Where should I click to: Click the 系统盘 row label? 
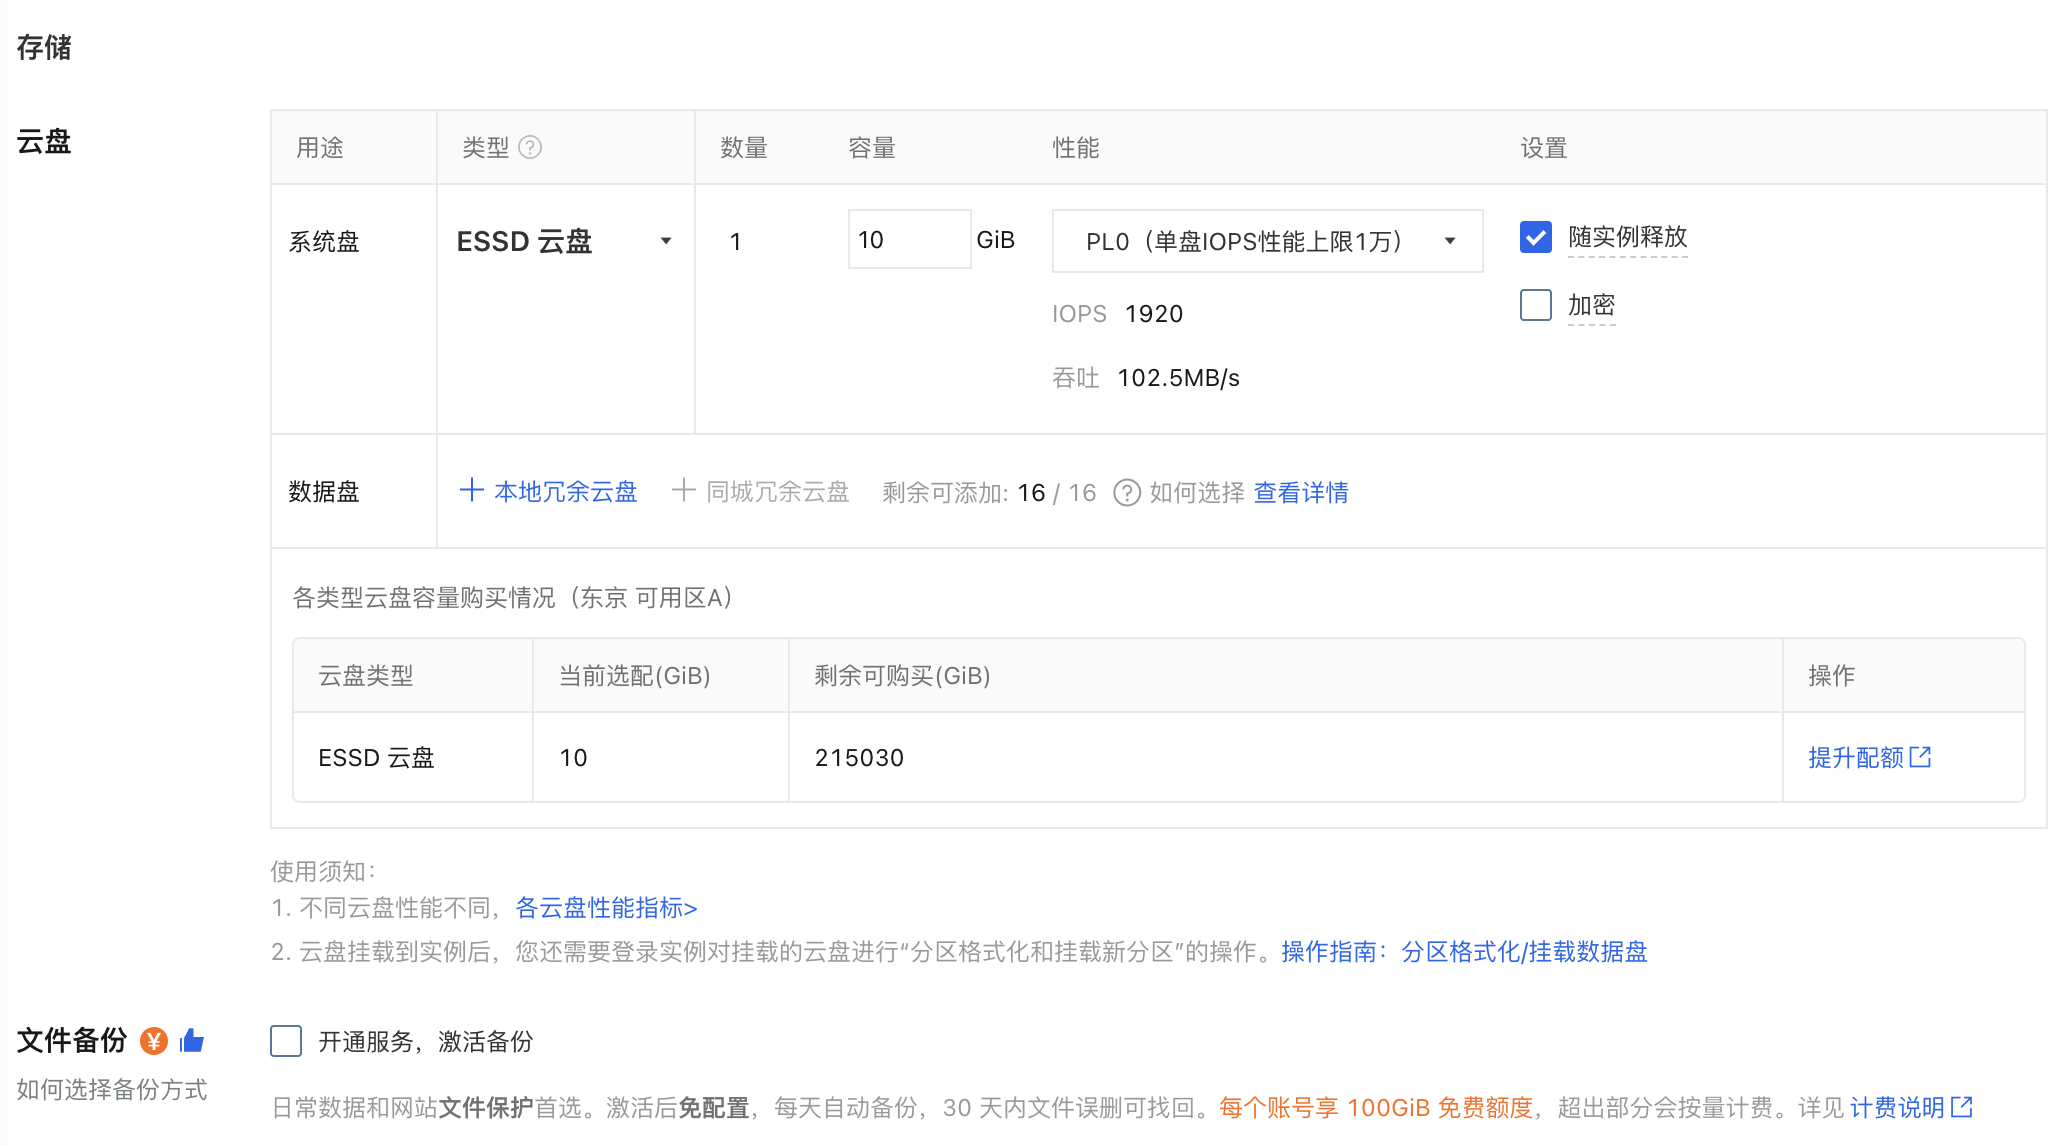click(324, 242)
